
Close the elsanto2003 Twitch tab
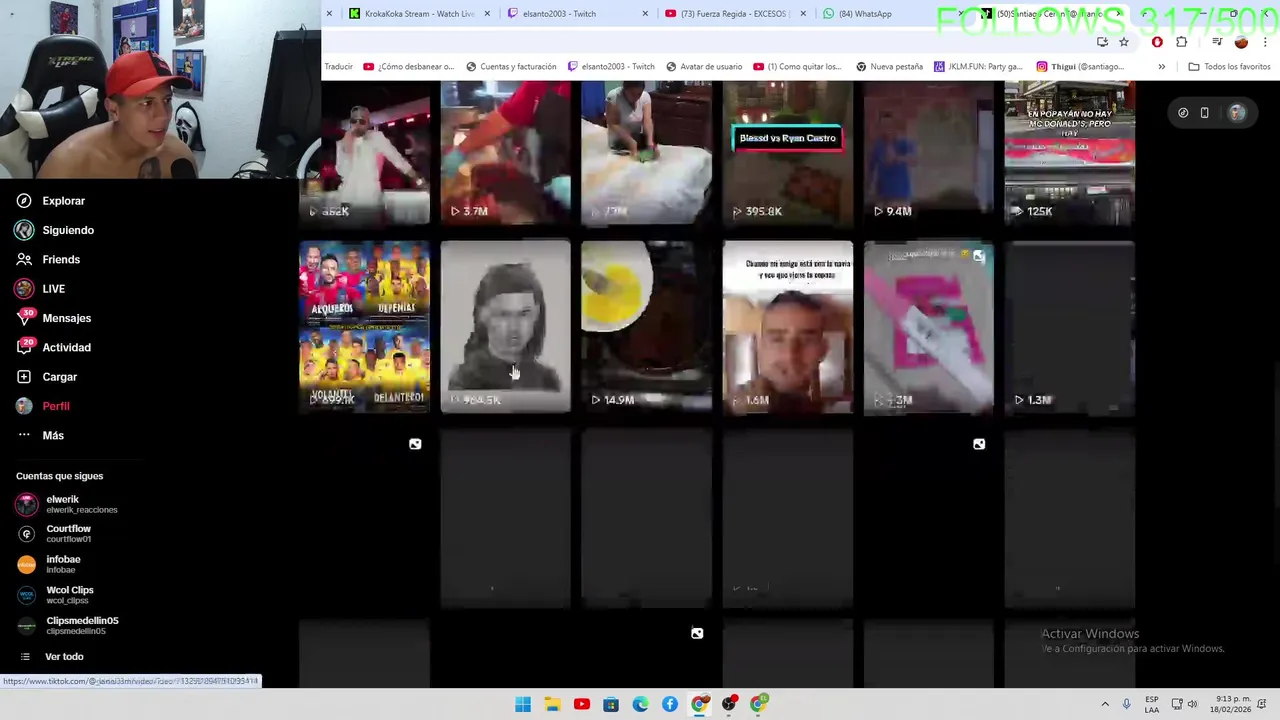coord(645,14)
